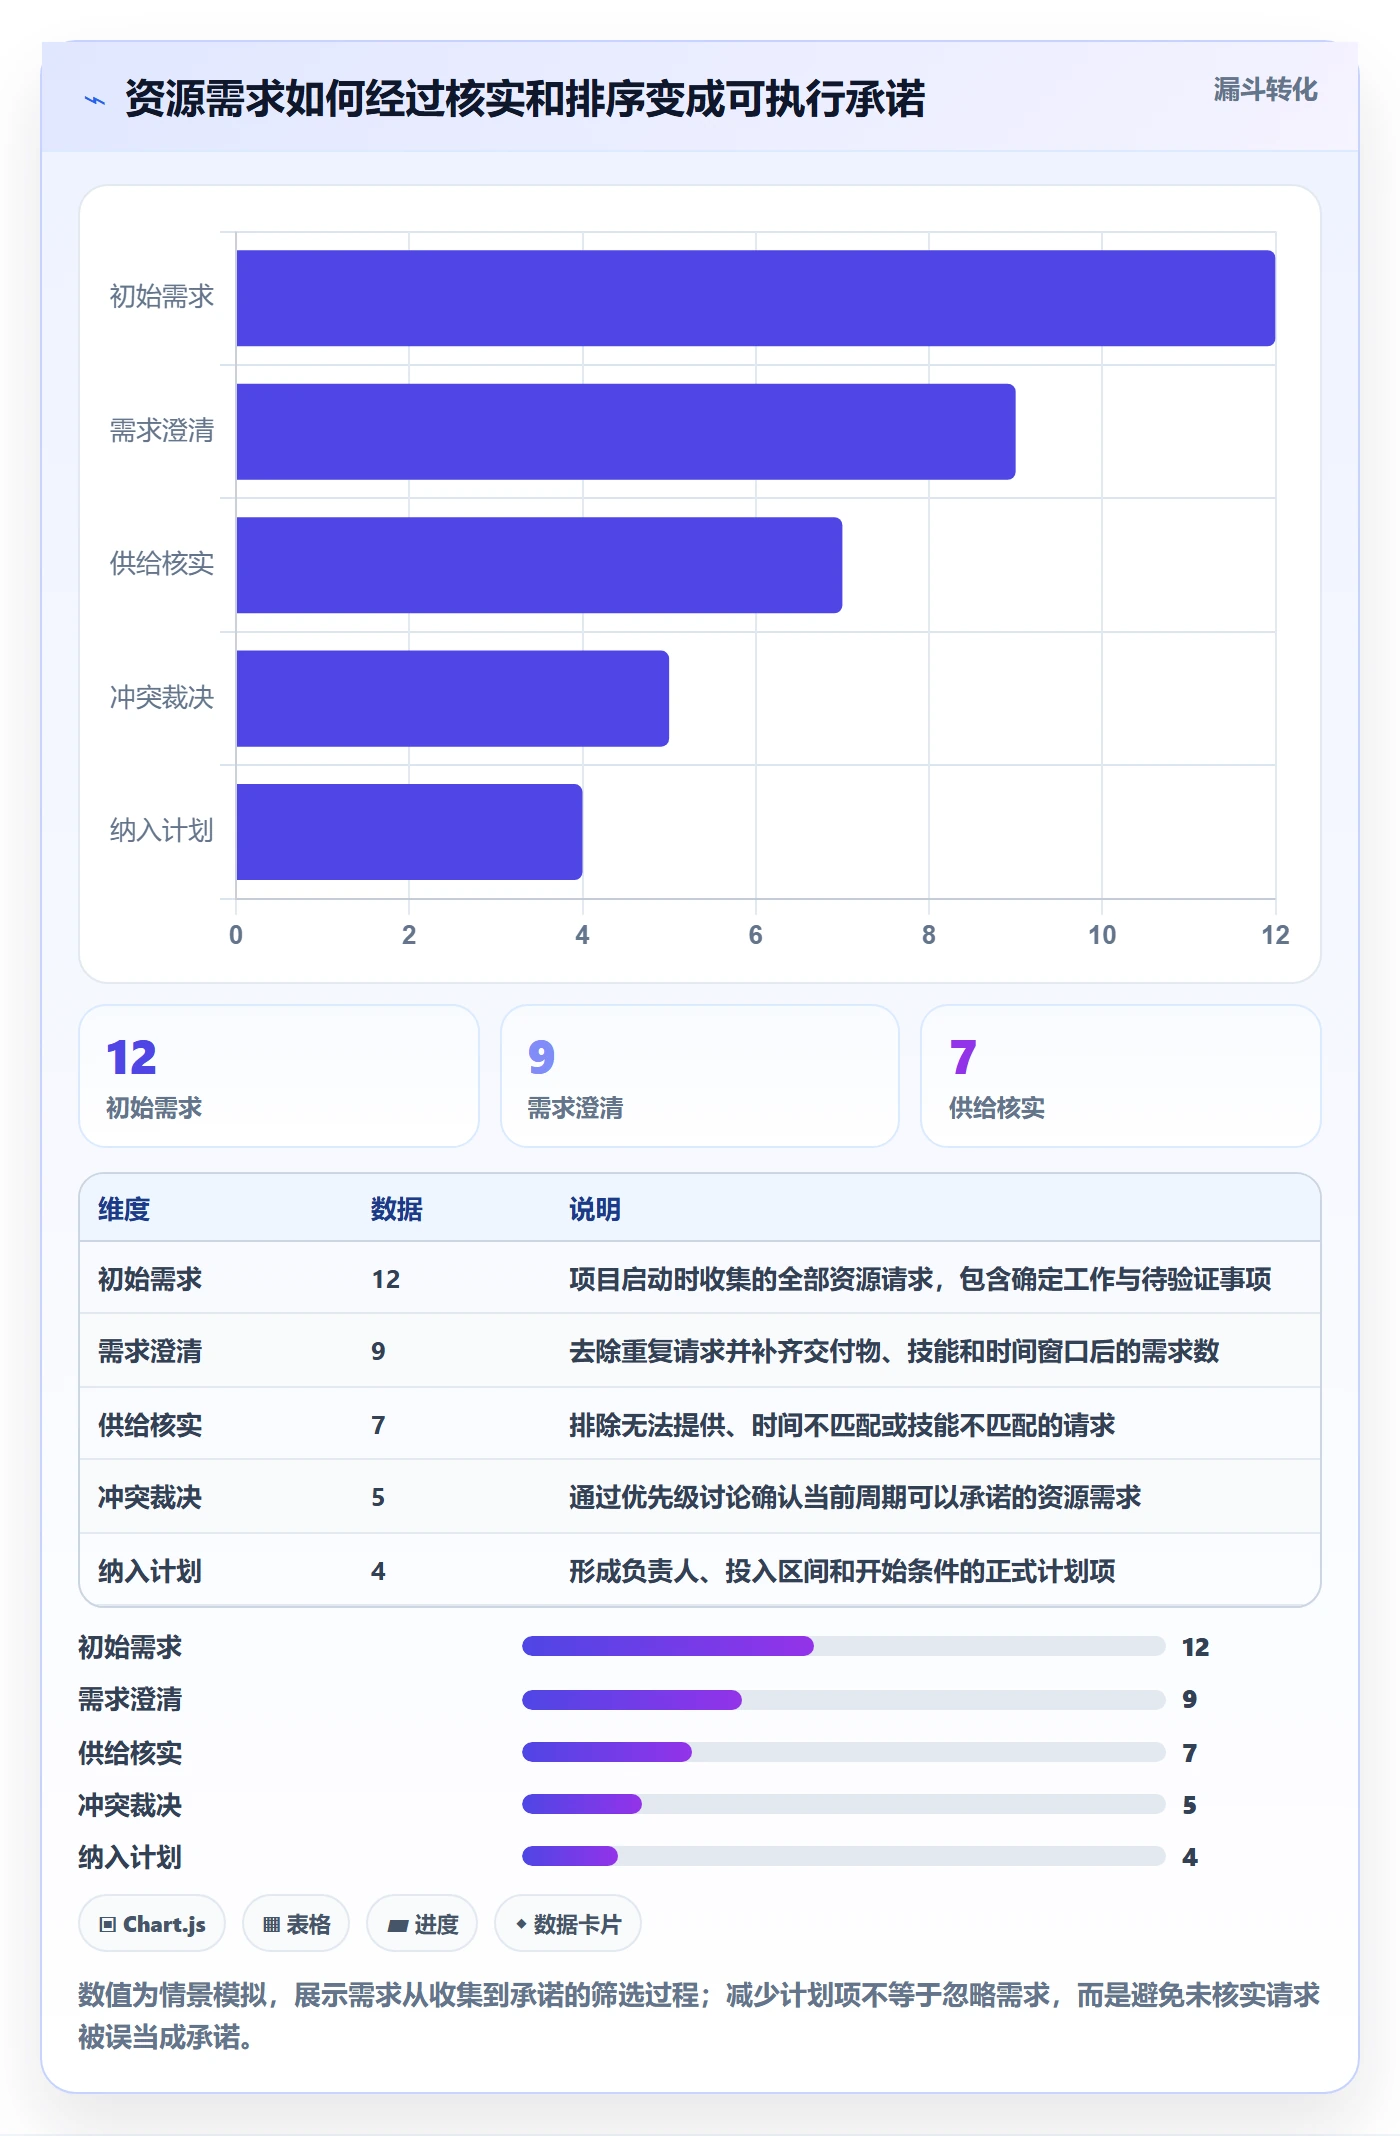This screenshot has height=2136, width=1400.
Task: Open the stat card showing 9 需求澄清
Action: point(700,1076)
